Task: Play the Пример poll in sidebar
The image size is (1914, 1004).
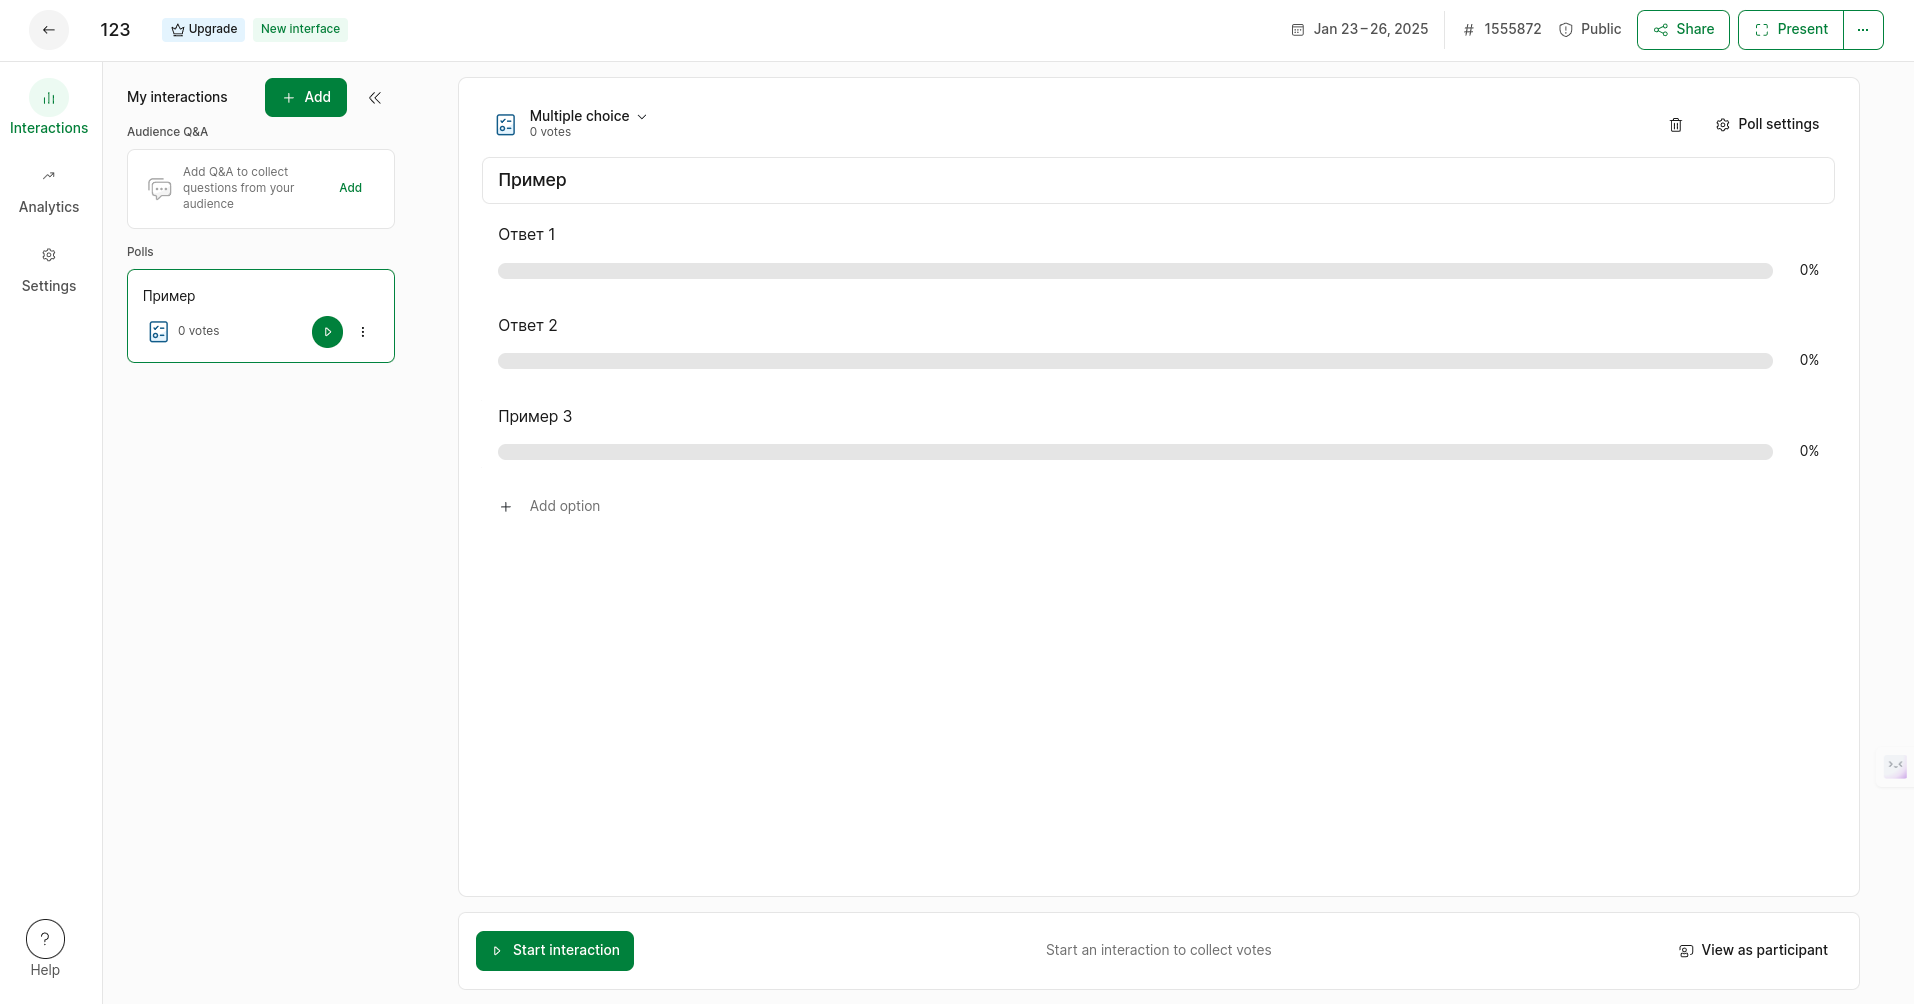Action: click(327, 332)
